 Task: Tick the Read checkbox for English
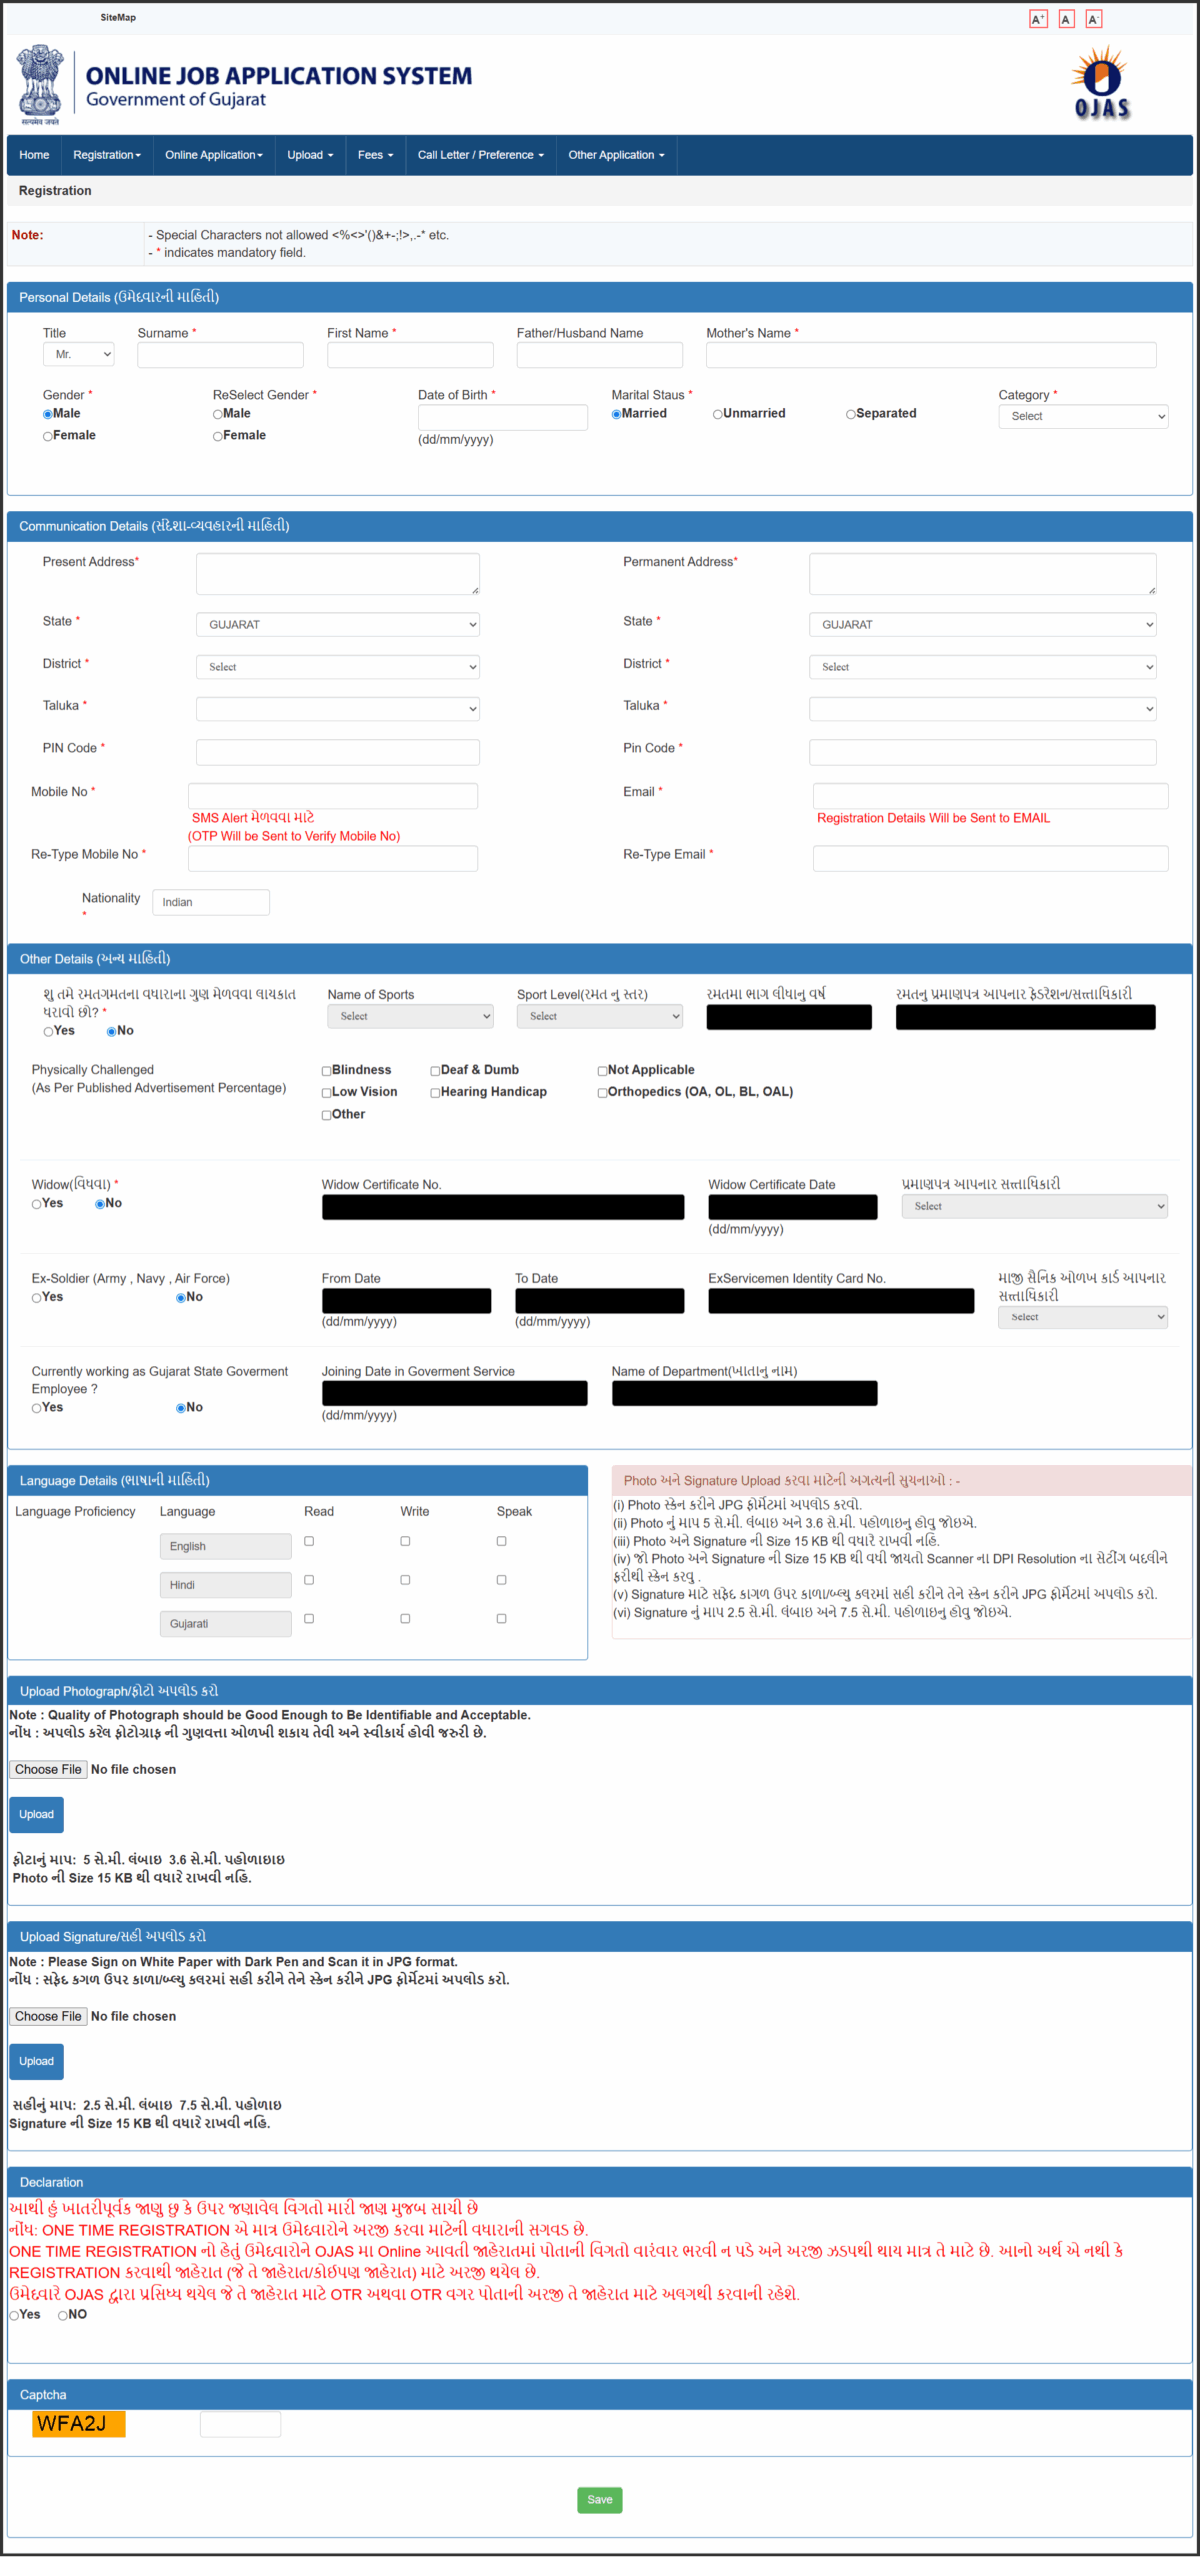tap(309, 1541)
